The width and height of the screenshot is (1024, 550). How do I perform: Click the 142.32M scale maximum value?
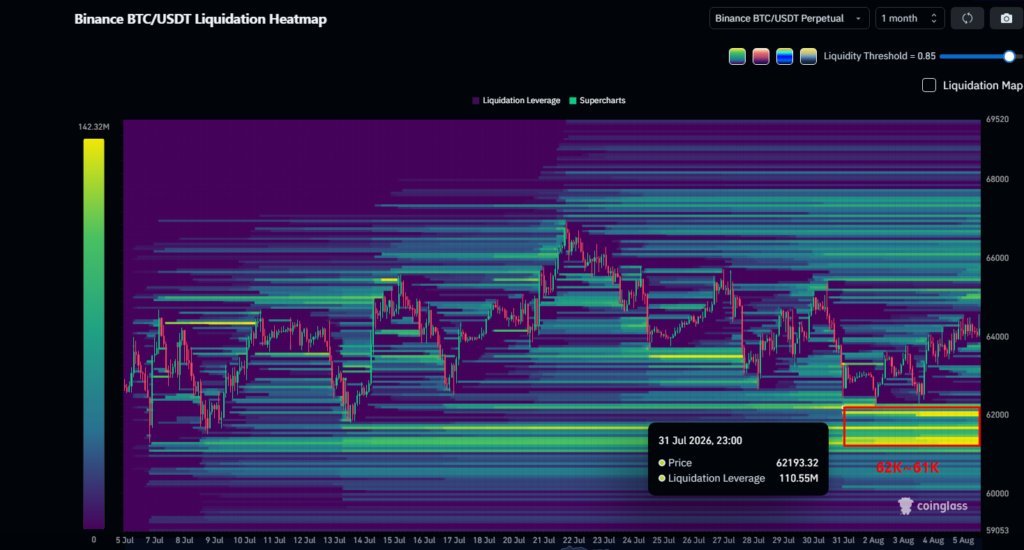tap(94, 127)
